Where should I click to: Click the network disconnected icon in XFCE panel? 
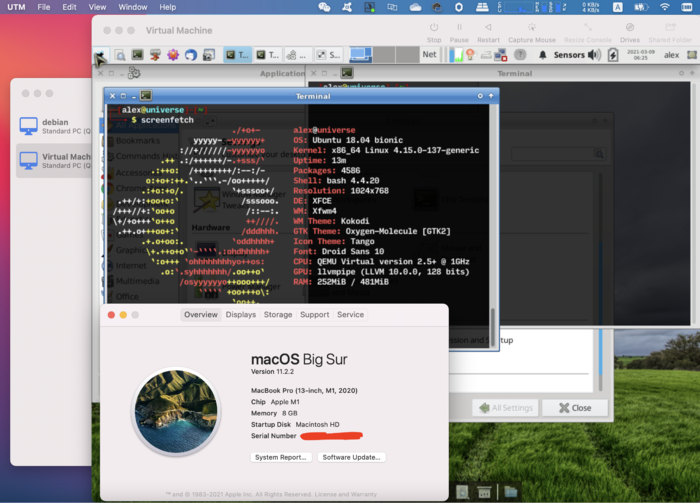(500, 55)
